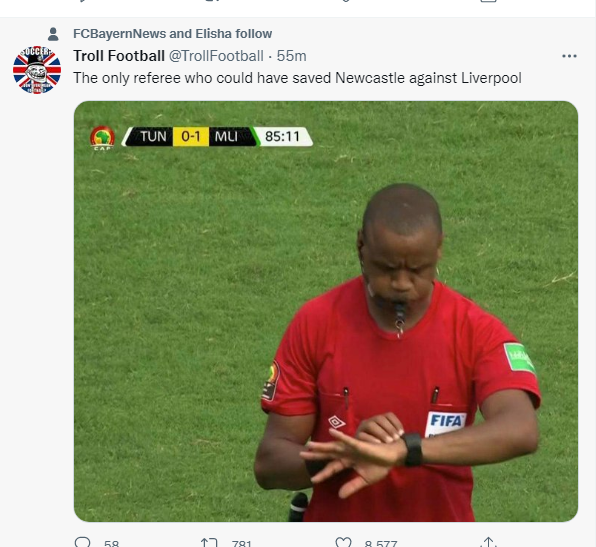596x547 pixels.
Task: Click the Troll Football profile avatar
Action: [37, 70]
